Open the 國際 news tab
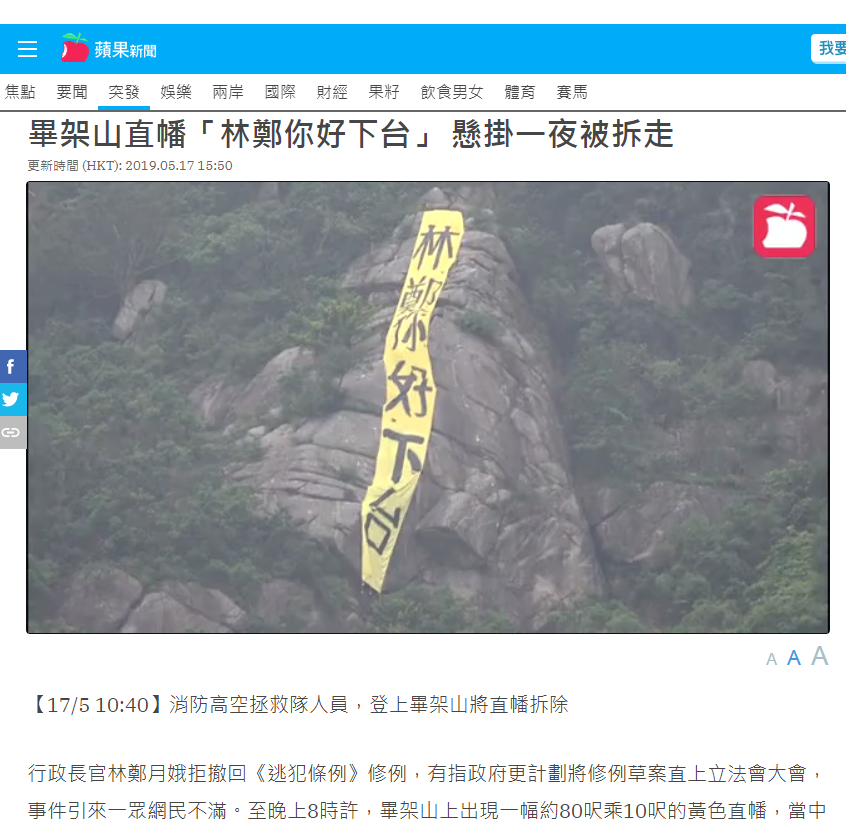 [x=280, y=92]
